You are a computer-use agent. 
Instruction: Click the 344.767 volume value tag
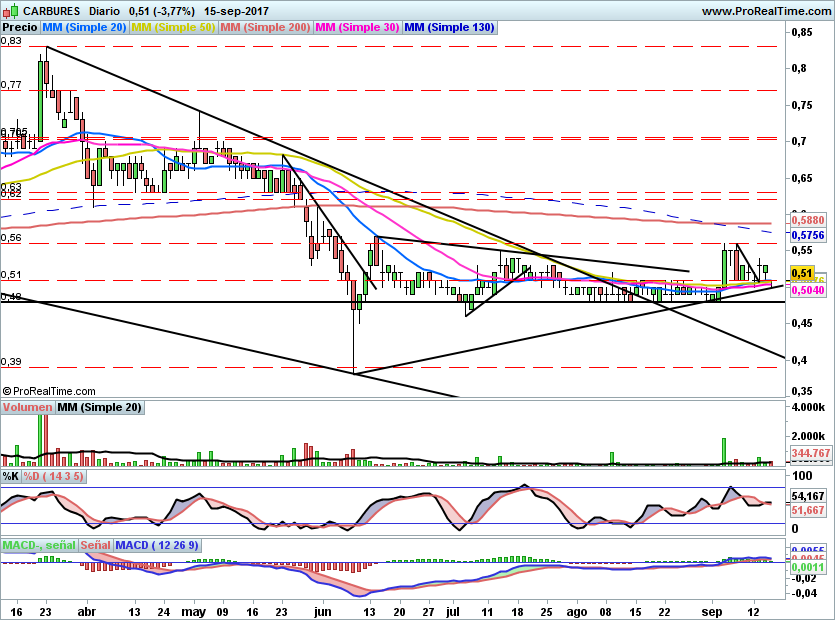pos(811,453)
